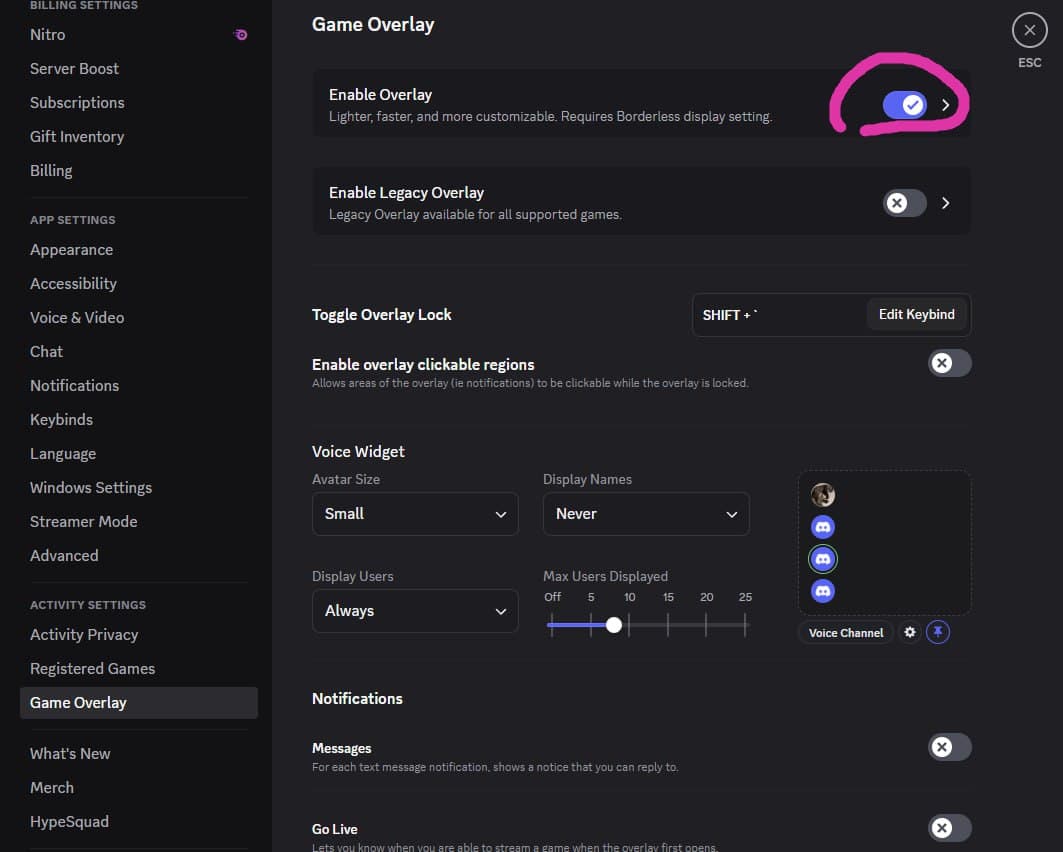The image size is (1063, 852).
Task: Enable overlay clickable regions switch
Action: (x=949, y=363)
